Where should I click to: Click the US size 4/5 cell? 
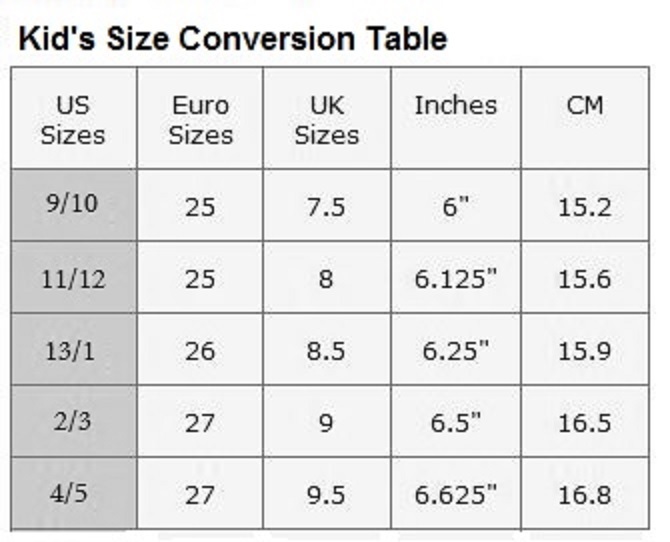pyautogui.click(x=73, y=493)
